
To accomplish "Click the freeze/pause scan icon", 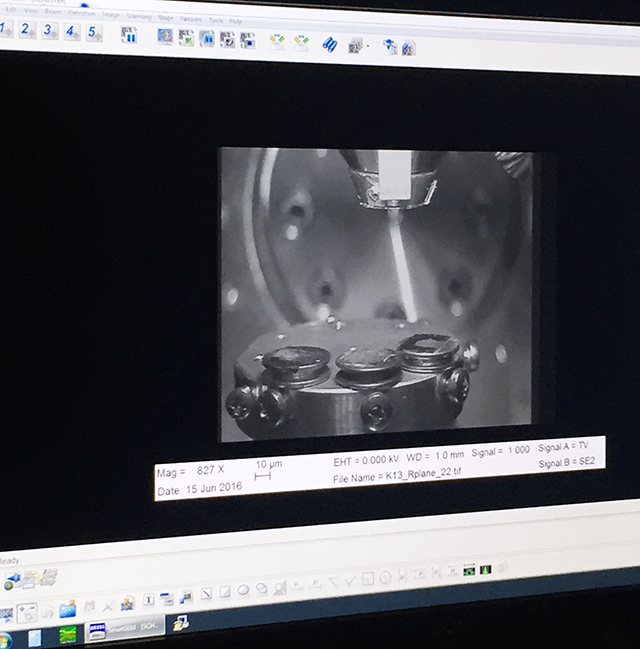I will pyautogui.click(x=129, y=35).
